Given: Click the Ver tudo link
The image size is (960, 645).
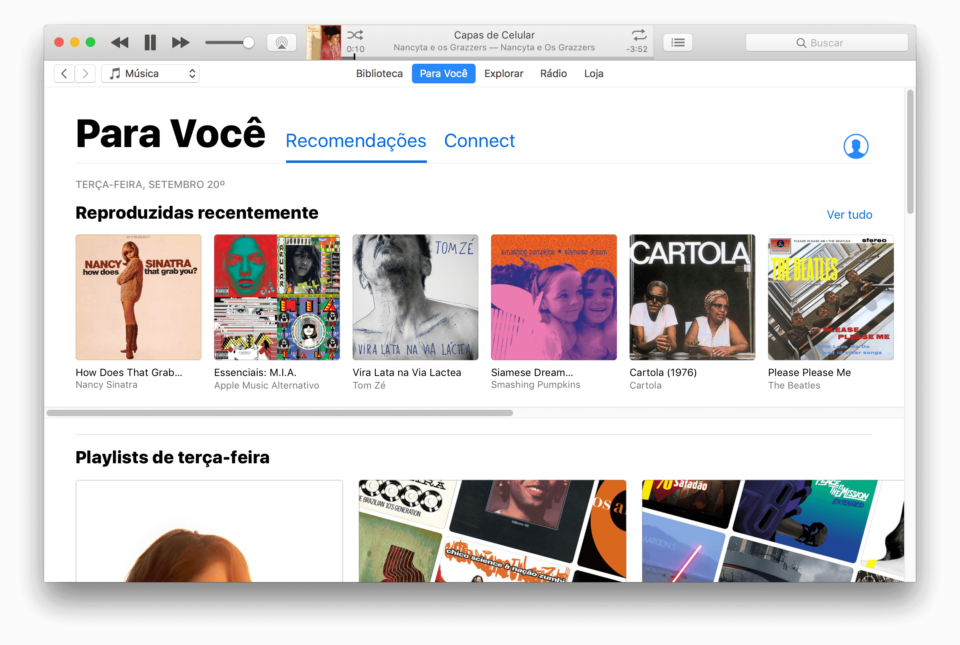Looking at the screenshot, I should click(850, 214).
